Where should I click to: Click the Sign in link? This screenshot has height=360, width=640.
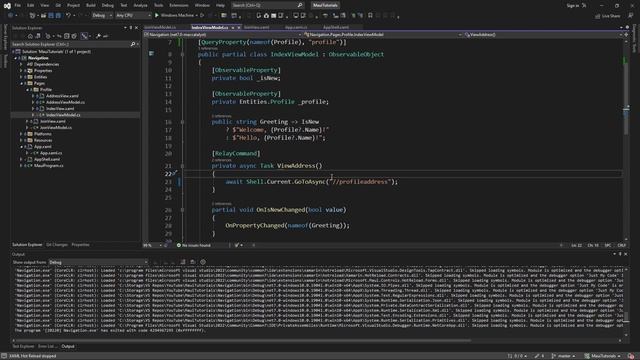click(573, 5)
